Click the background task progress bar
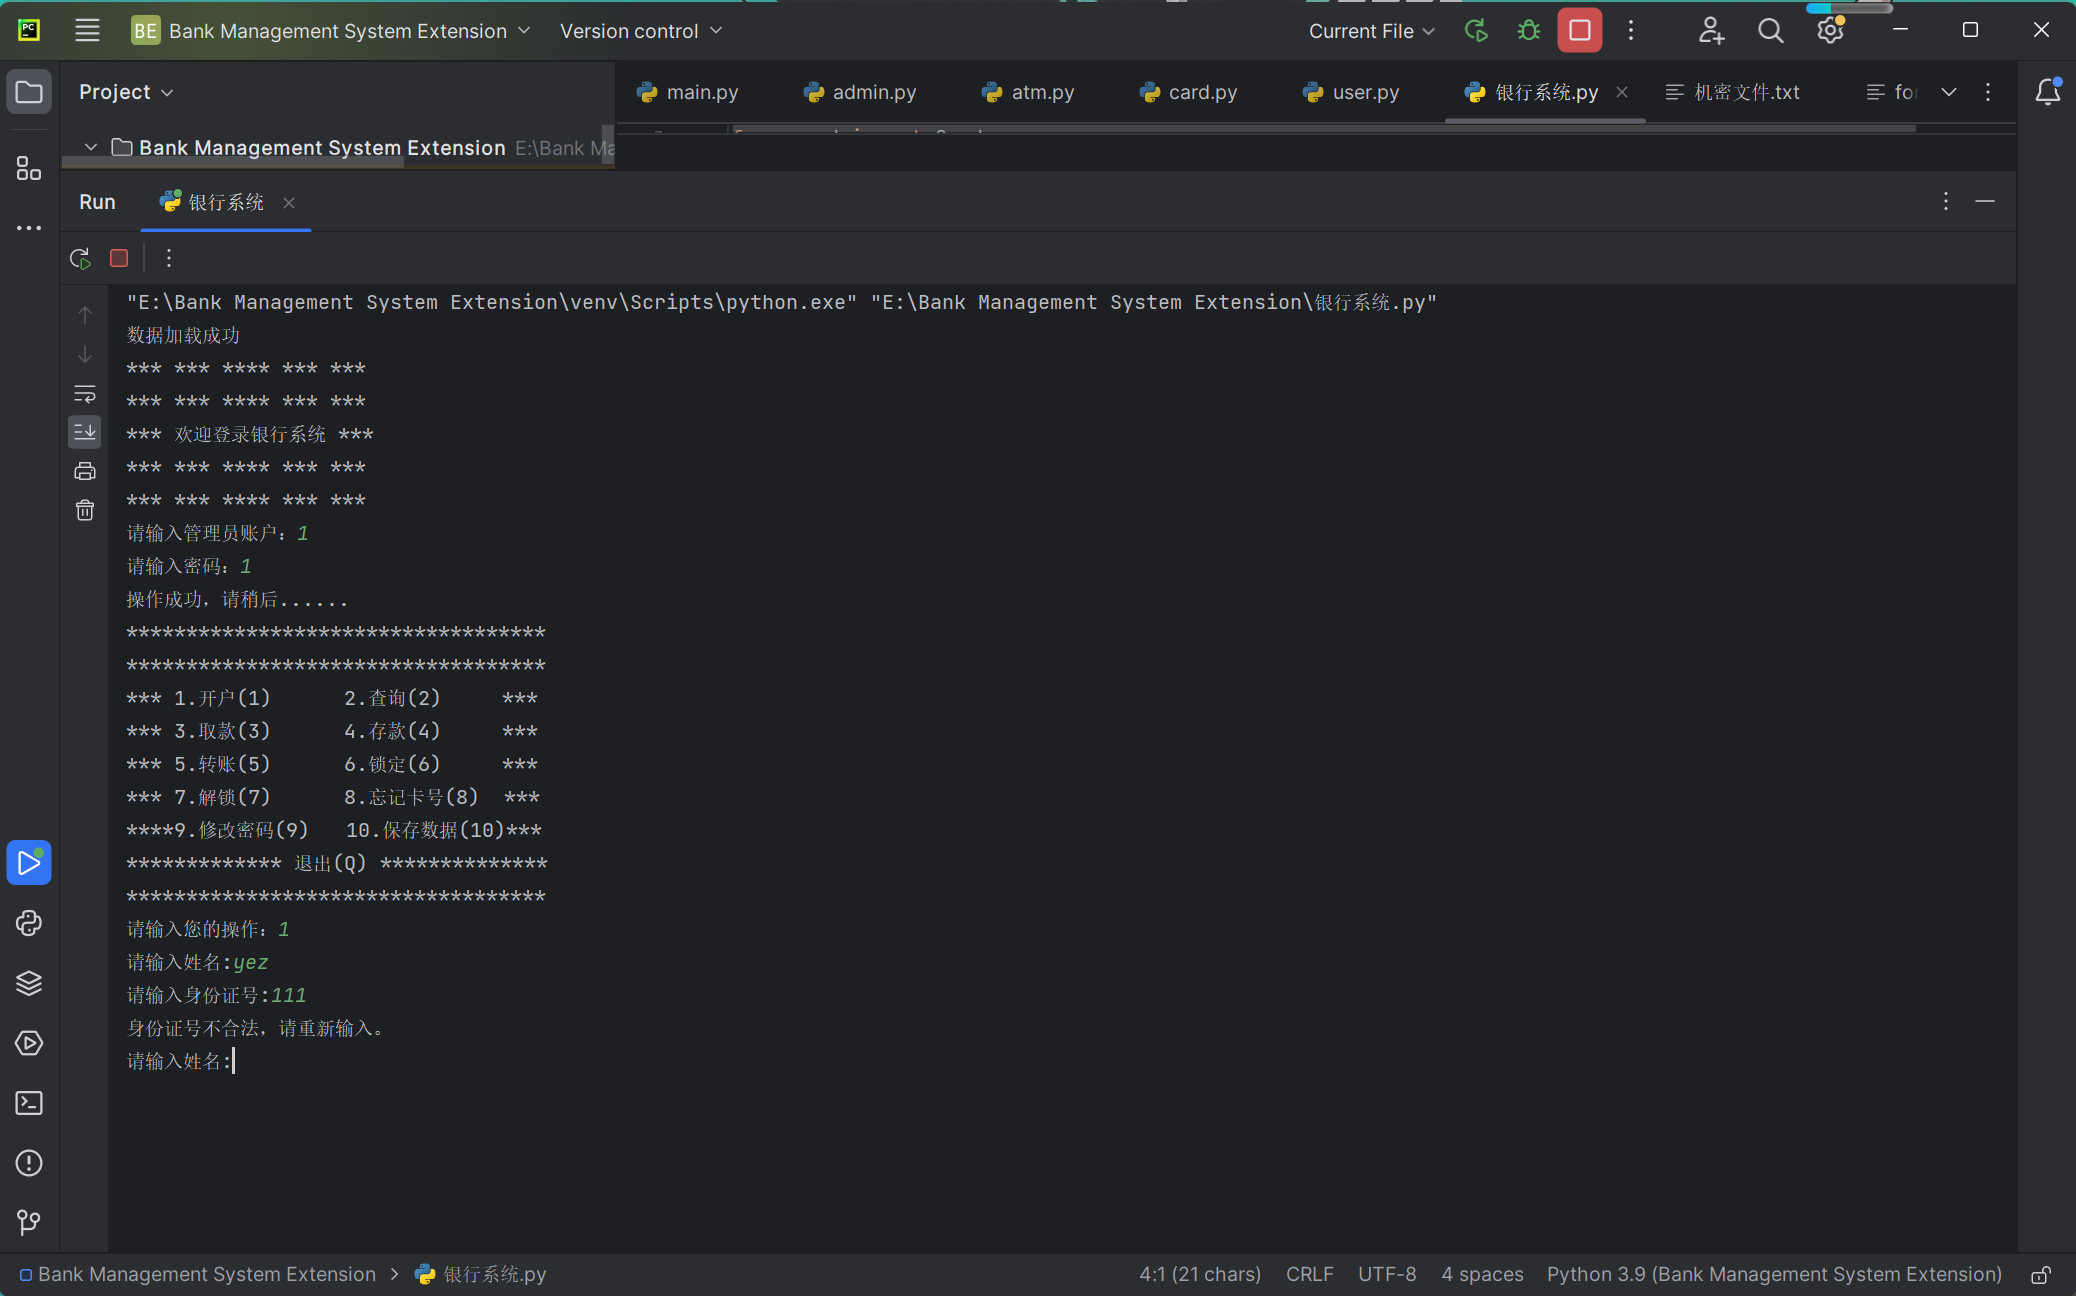Image resolution: width=2076 pixels, height=1296 pixels. [1849, 8]
